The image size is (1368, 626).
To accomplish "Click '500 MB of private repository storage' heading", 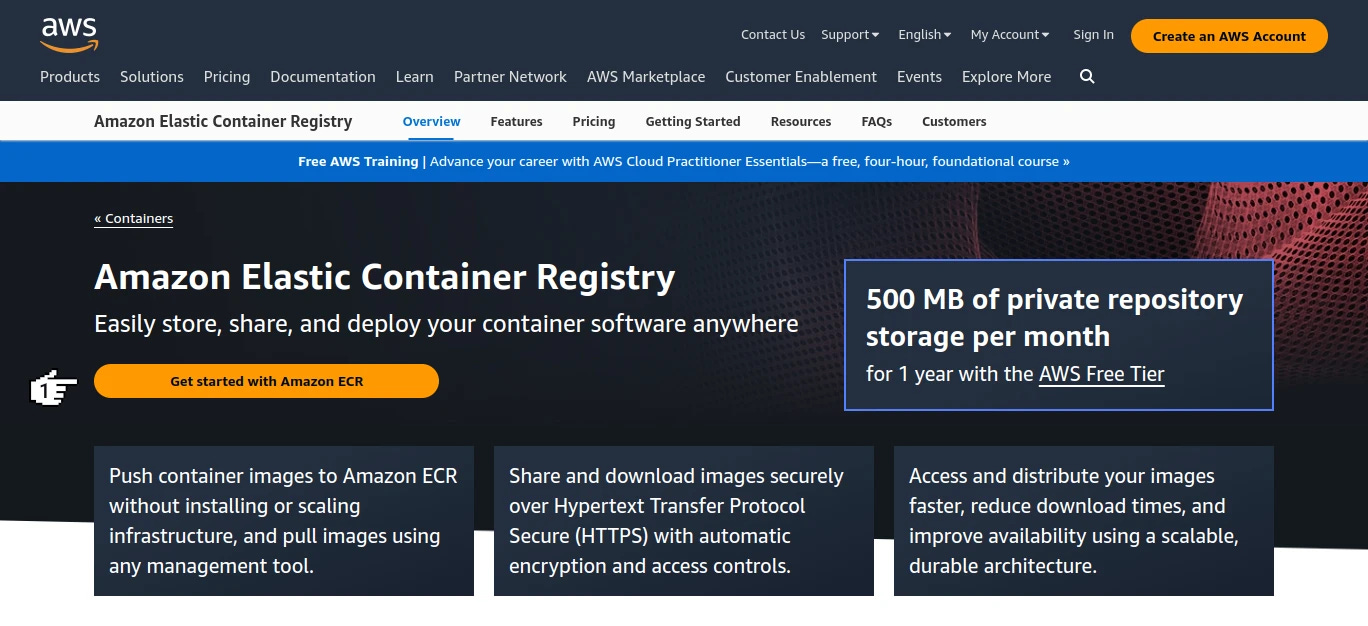I will coord(1054,317).
